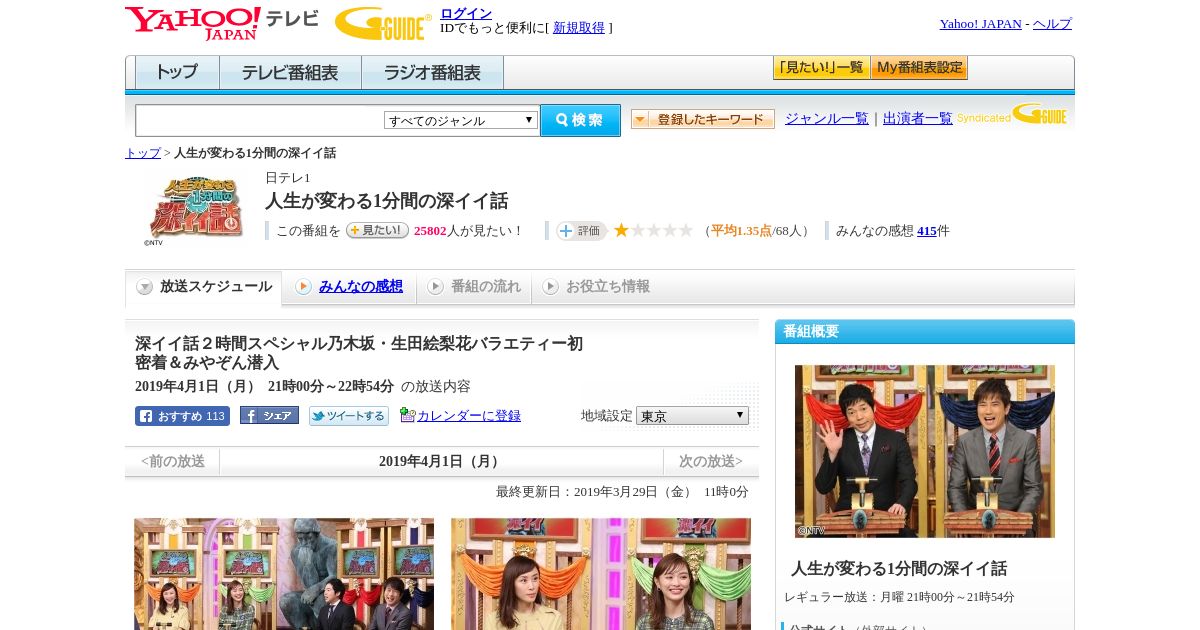Click the Twitter ツイートする button
The image size is (1200, 630).
pyautogui.click(x=349, y=416)
